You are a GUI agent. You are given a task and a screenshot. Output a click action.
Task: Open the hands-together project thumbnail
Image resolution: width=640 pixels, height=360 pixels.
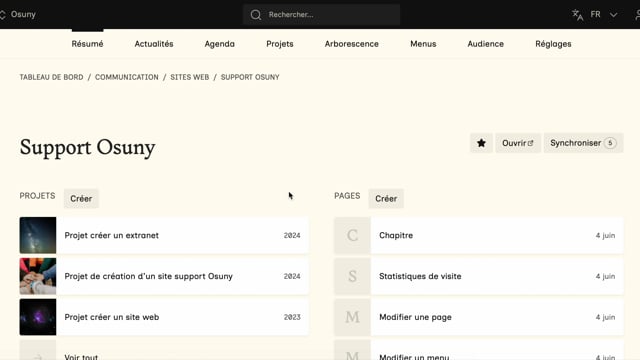pyautogui.click(x=38, y=276)
